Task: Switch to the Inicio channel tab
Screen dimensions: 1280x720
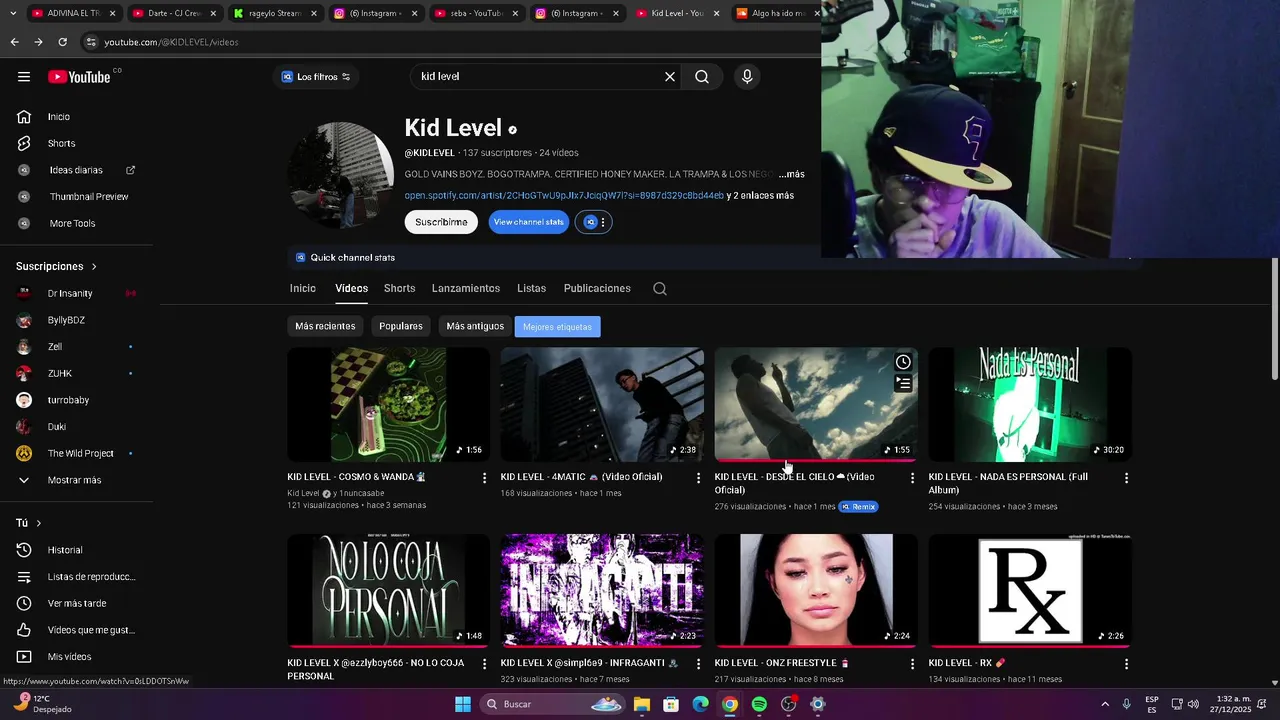Action: click(x=303, y=288)
